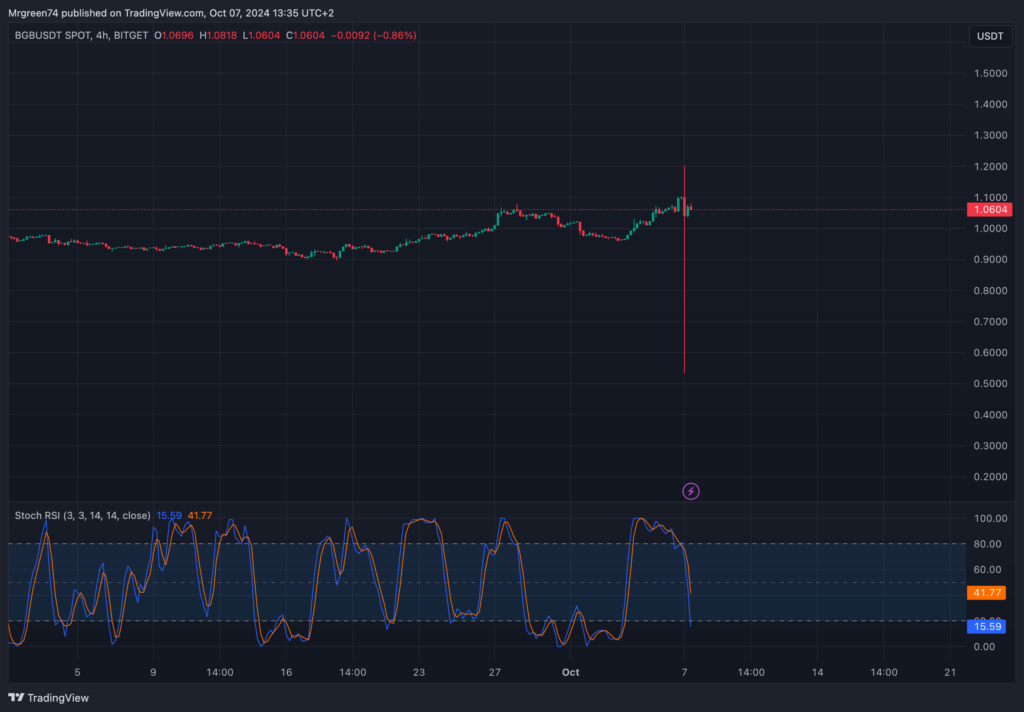Click the orange 41.77 Stoch RSI label
This screenshot has height=712, width=1024.
(988, 593)
